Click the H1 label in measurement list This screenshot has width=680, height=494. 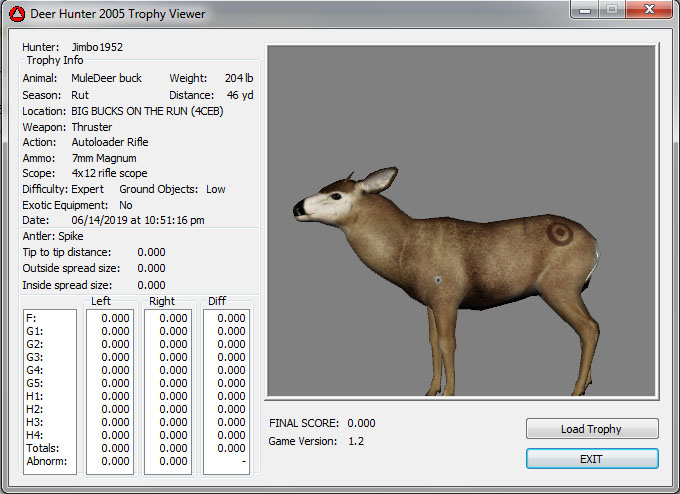(x=33, y=396)
